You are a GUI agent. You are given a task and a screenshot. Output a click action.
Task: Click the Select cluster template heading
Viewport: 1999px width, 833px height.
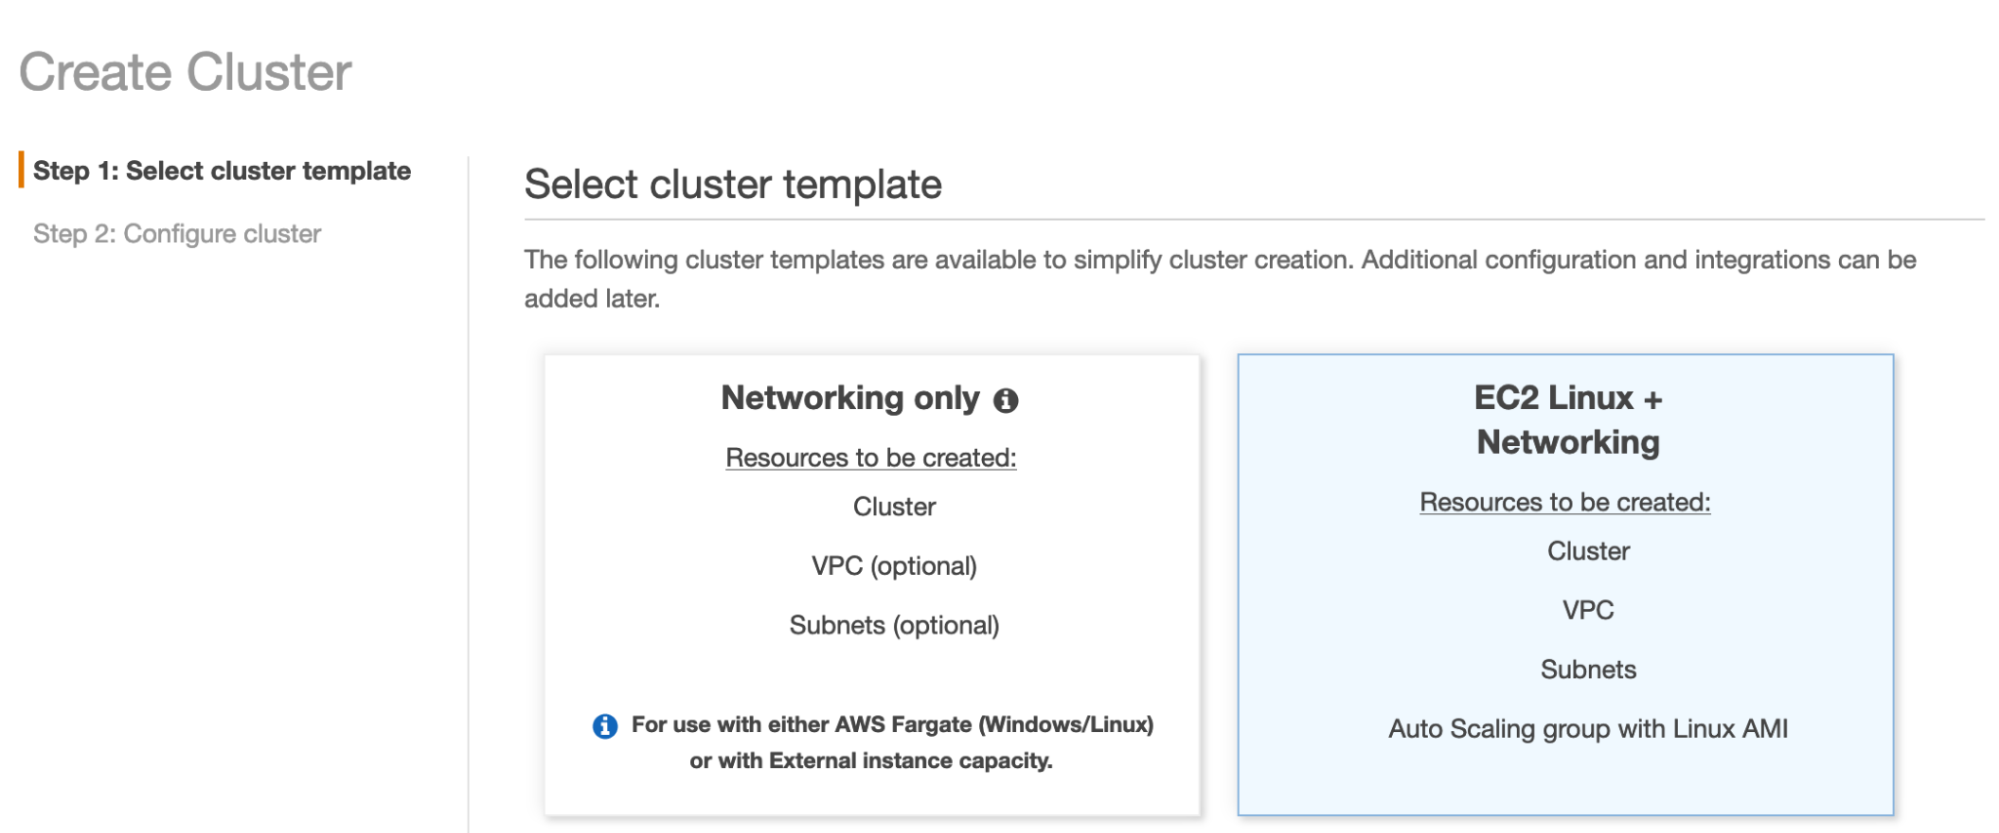(x=733, y=184)
